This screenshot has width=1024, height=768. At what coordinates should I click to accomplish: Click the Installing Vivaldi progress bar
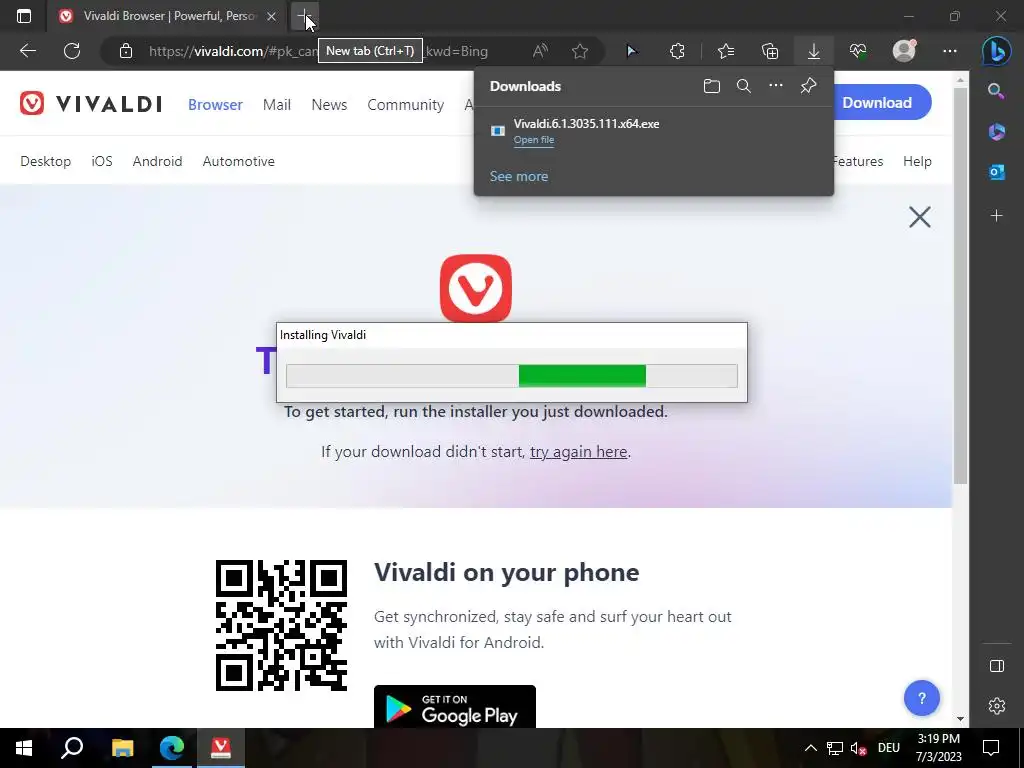512,376
